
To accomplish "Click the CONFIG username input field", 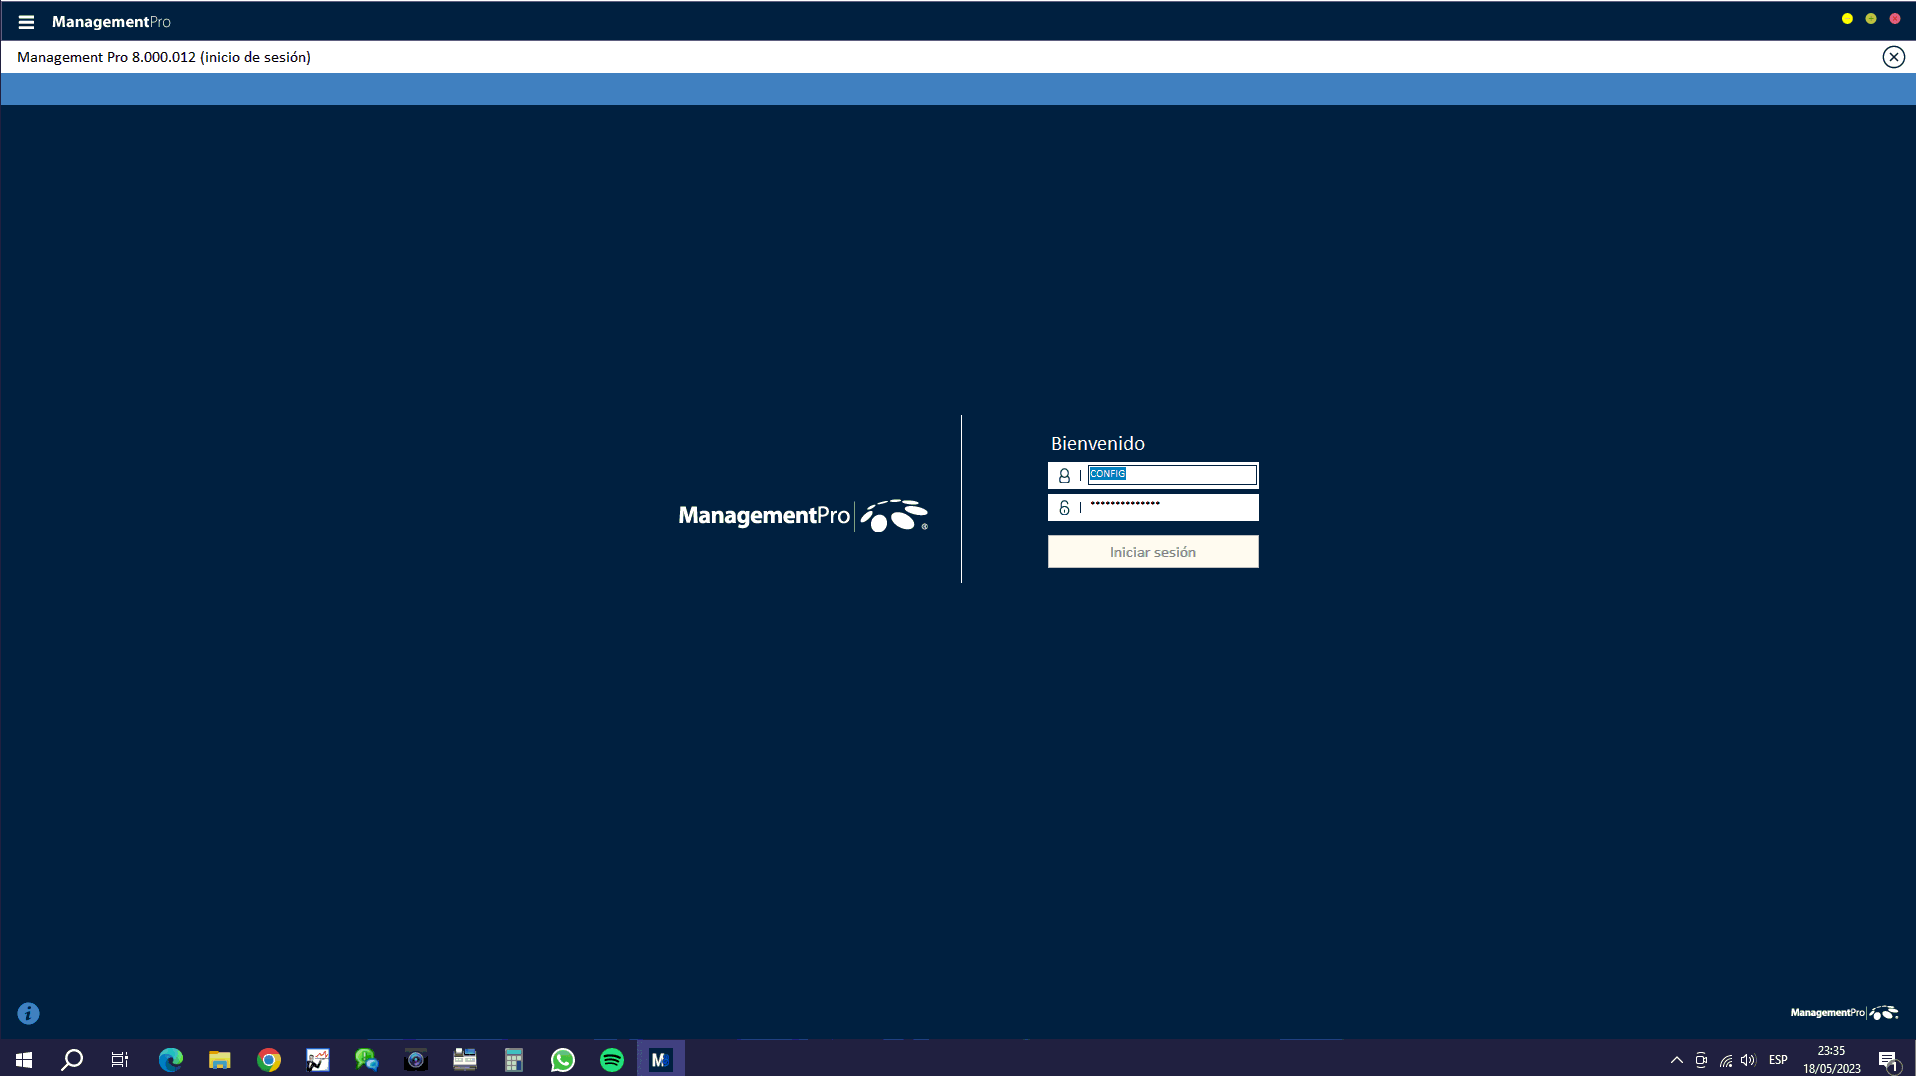I will pos(1171,475).
